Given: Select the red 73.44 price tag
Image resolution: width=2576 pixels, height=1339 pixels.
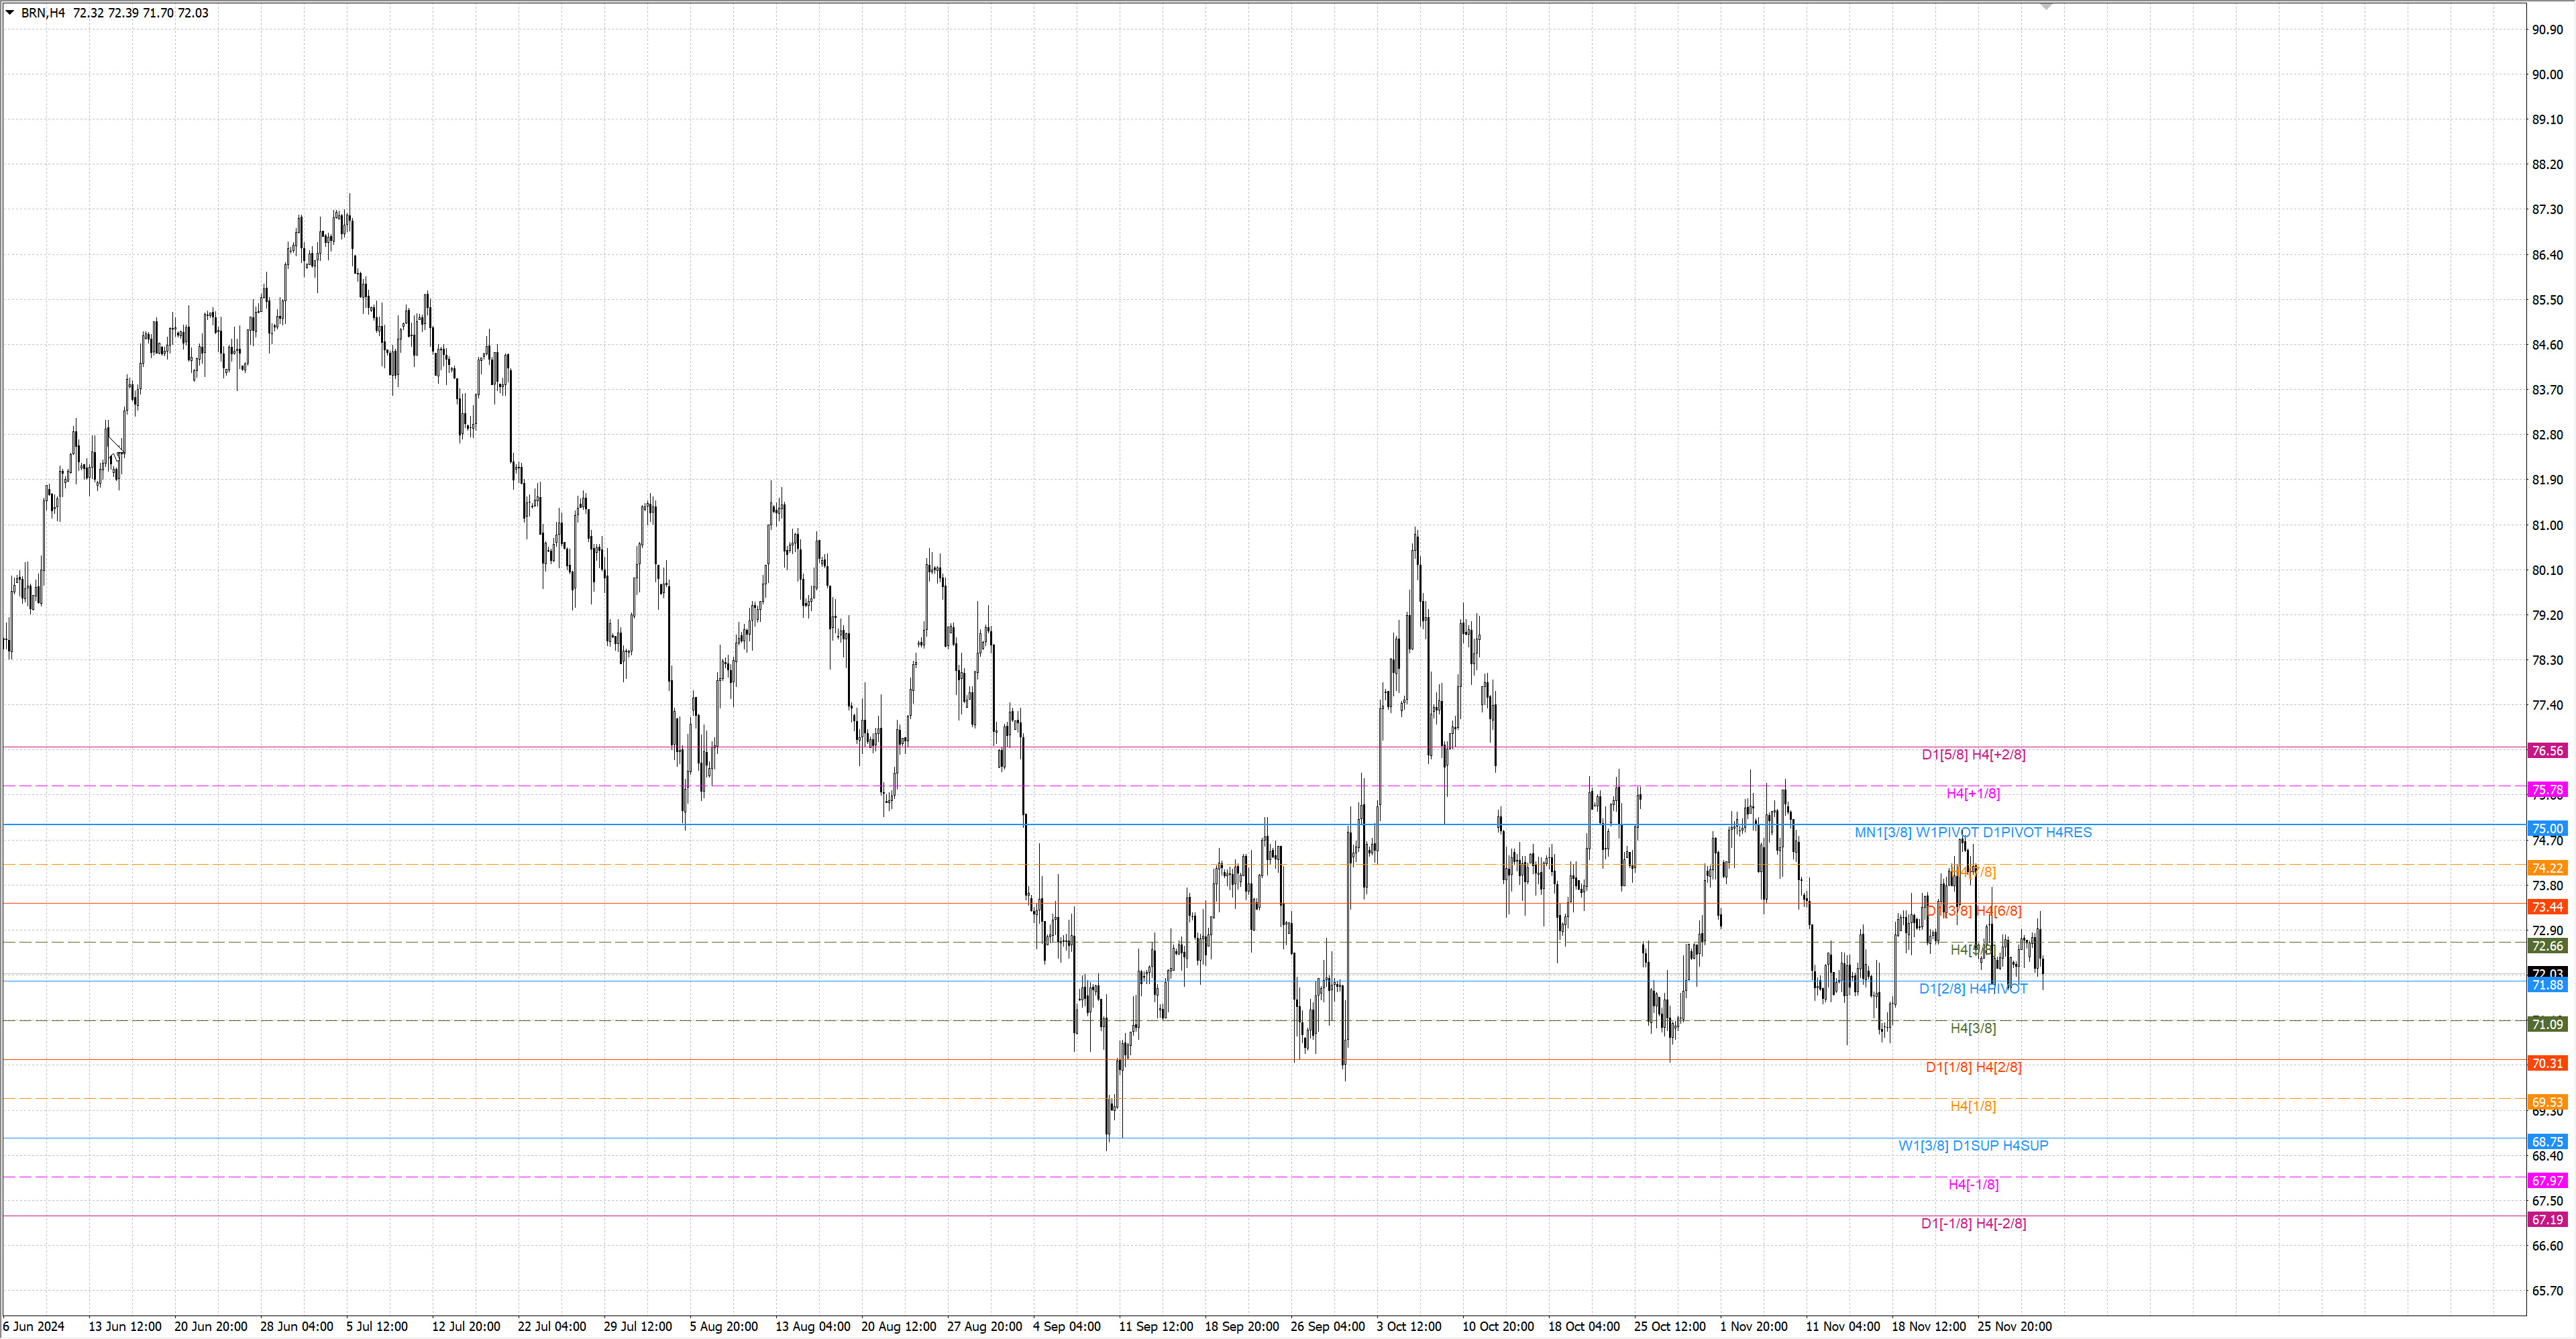Looking at the screenshot, I should pyautogui.click(x=2547, y=907).
